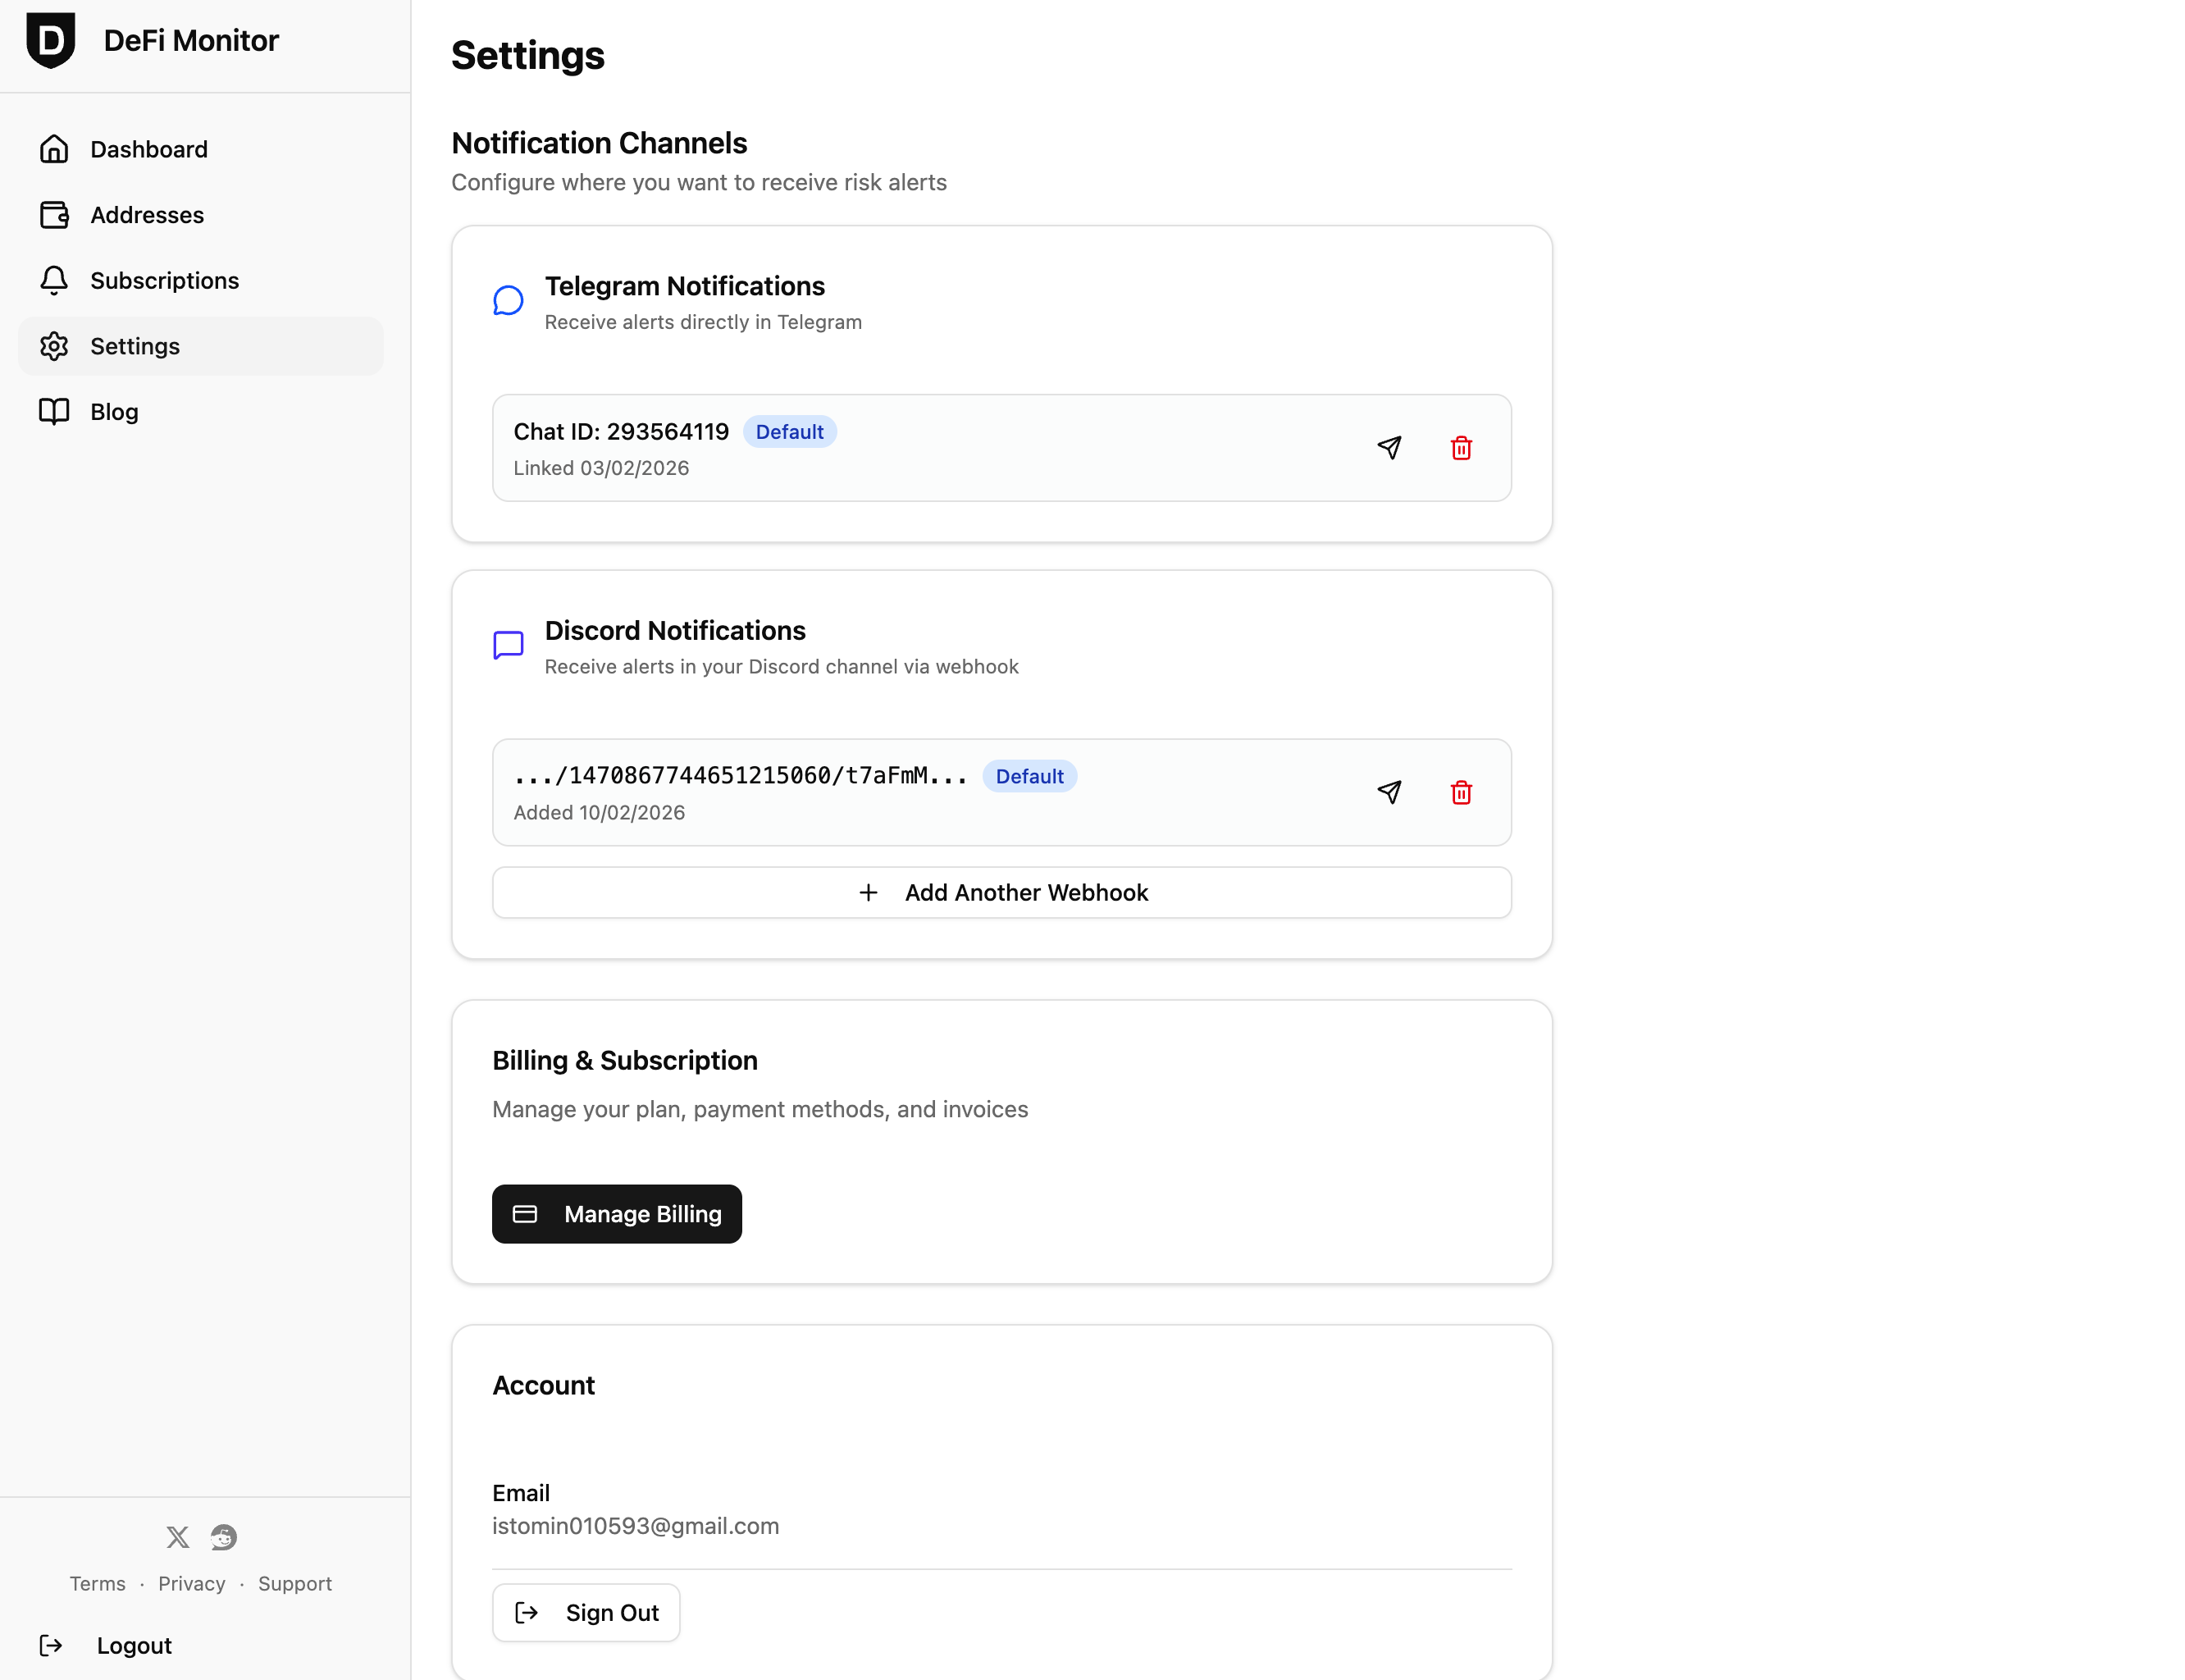Click the book icon beside Blog
This screenshot has width=2185, height=1680.
55,411
